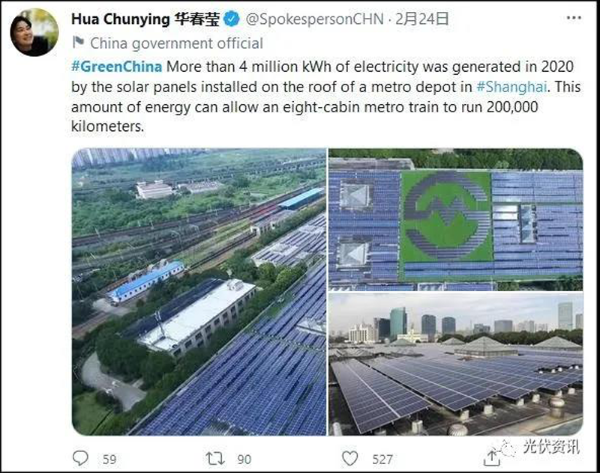Viewport: 600px width, 473px height.
Task: Open the @SpokespersonCHN handle
Action: point(315,19)
